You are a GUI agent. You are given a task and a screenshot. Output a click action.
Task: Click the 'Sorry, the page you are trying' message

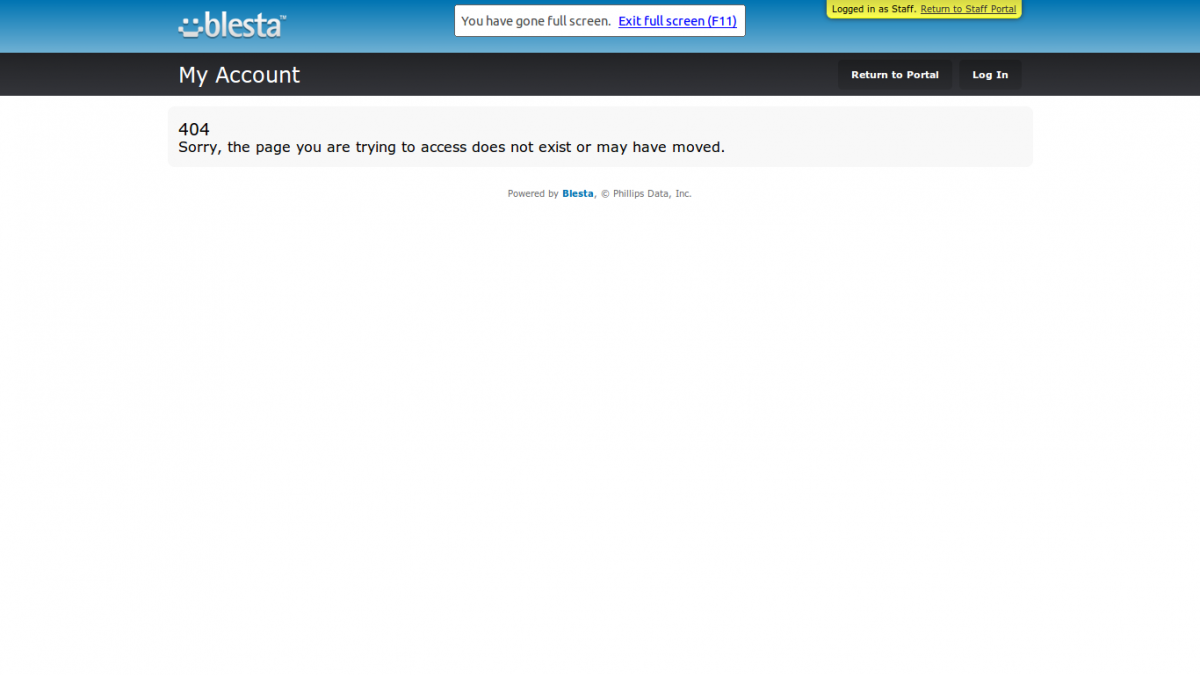pyautogui.click(x=451, y=147)
